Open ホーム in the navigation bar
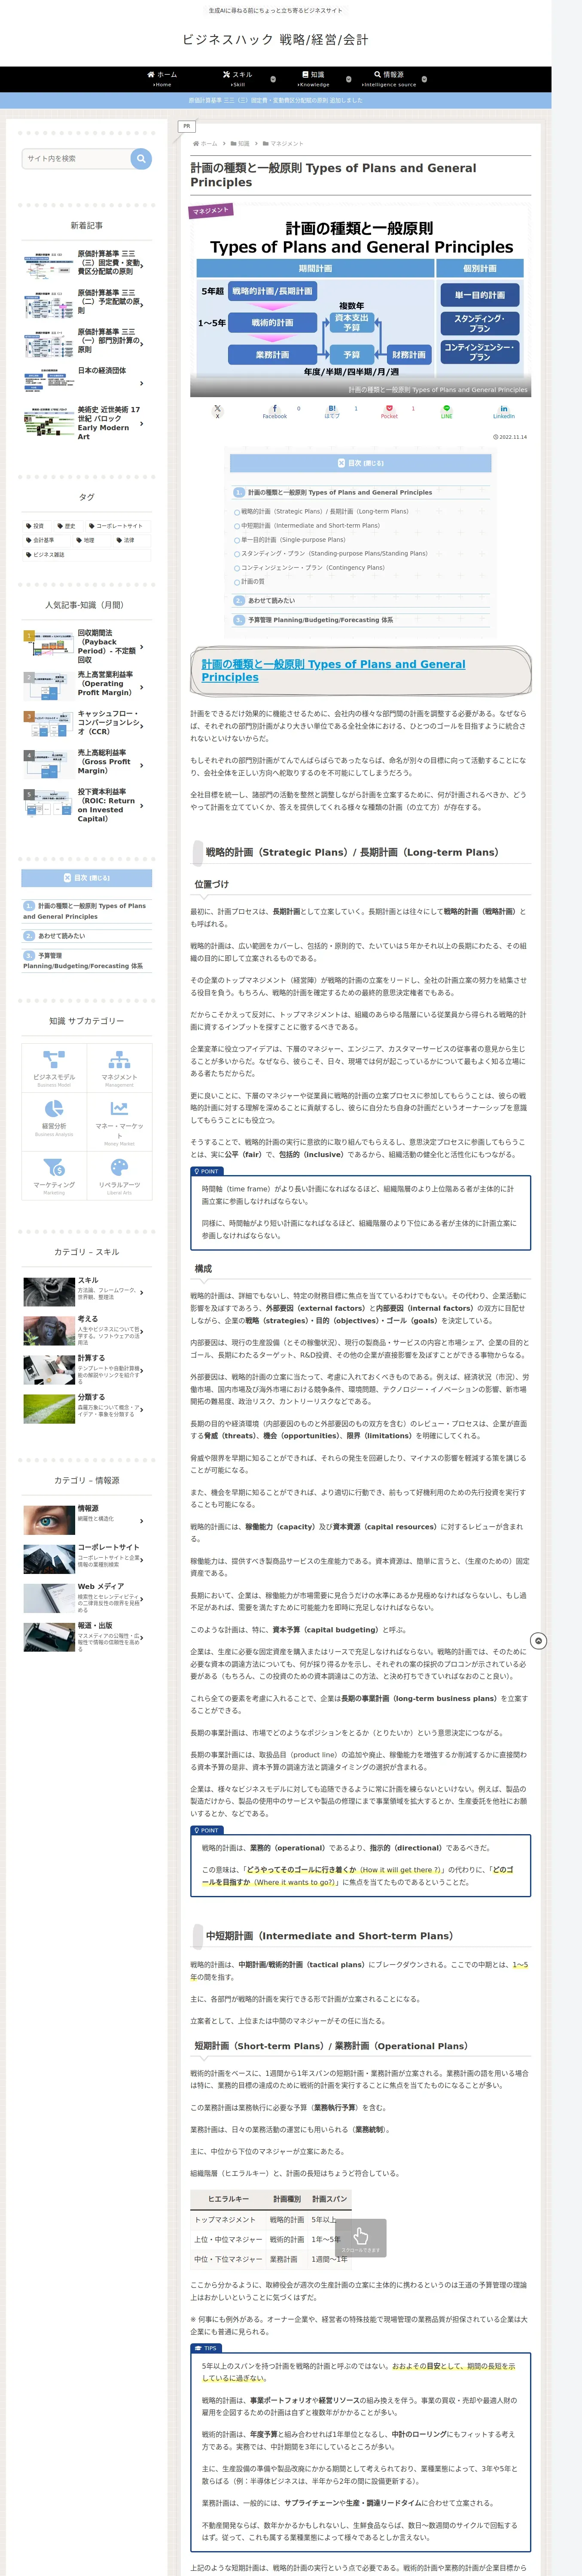This screenshot has height=2576, width=582. tap(162, 79)
